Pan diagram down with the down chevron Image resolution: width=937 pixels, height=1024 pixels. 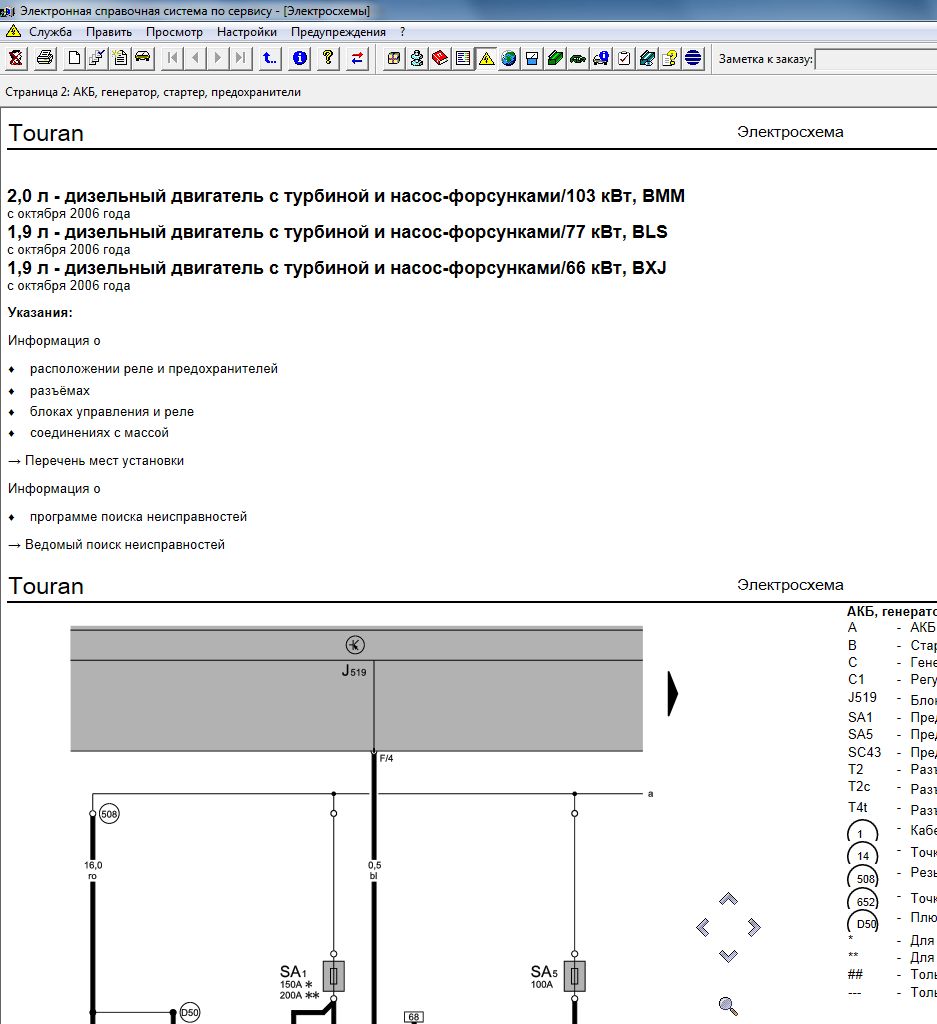click(x=728, y=955)
